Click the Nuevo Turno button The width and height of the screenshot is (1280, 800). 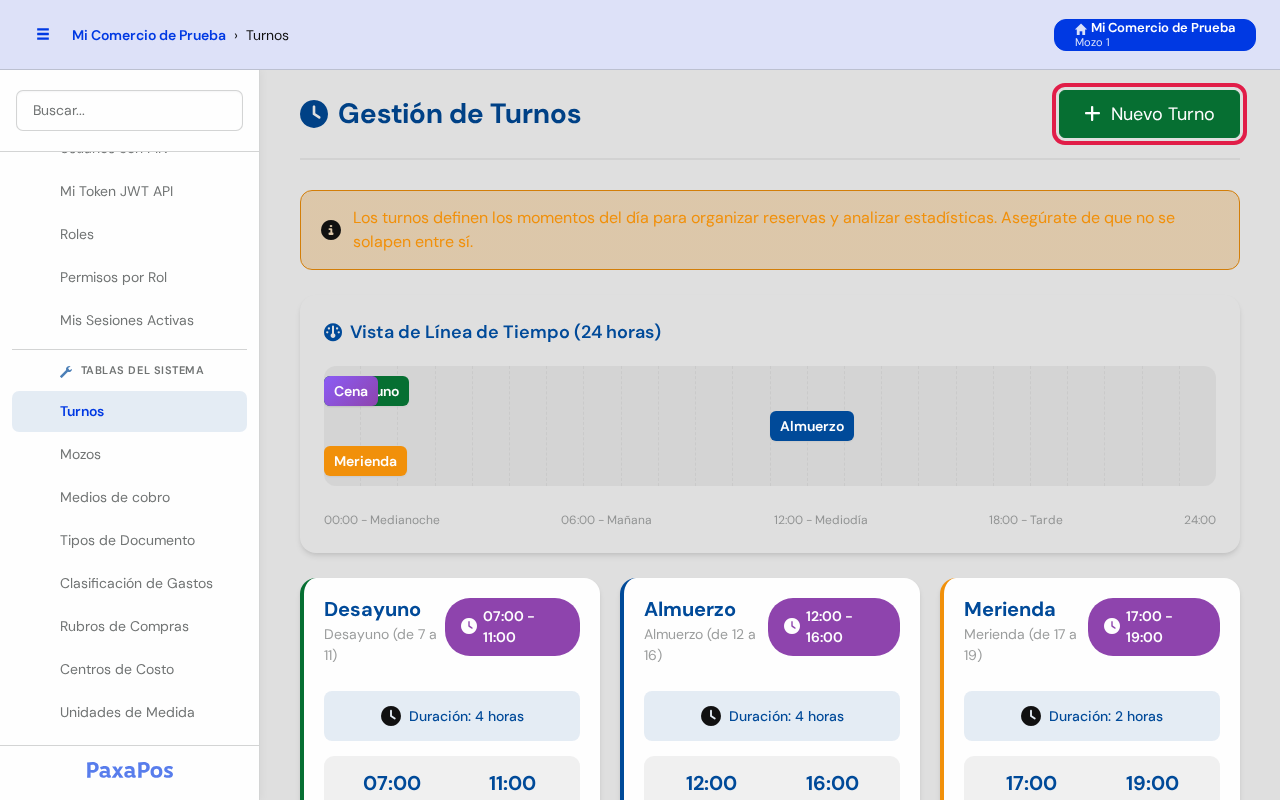coord(1149,114)
